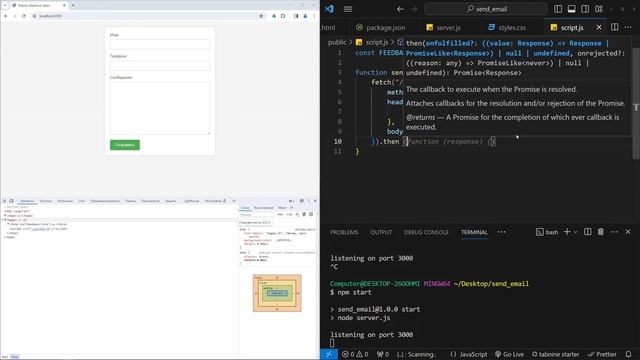Close the DevTools panel
The width and height of the screenshot is (640, 360).
click(315, 201)
